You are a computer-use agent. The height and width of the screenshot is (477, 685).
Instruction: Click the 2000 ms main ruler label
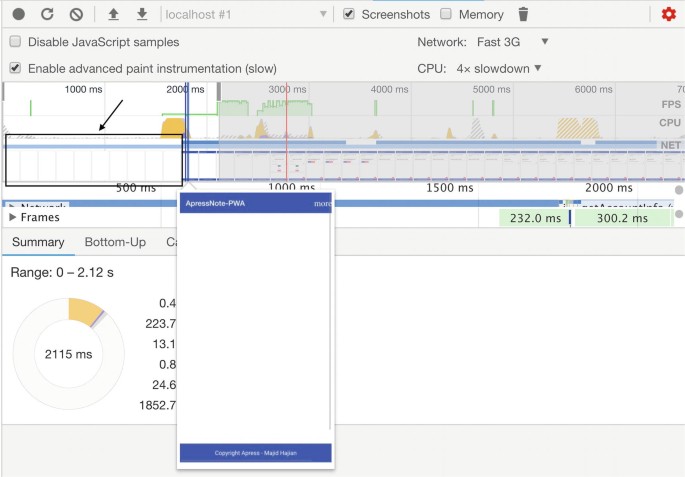(x=609, y=188)
